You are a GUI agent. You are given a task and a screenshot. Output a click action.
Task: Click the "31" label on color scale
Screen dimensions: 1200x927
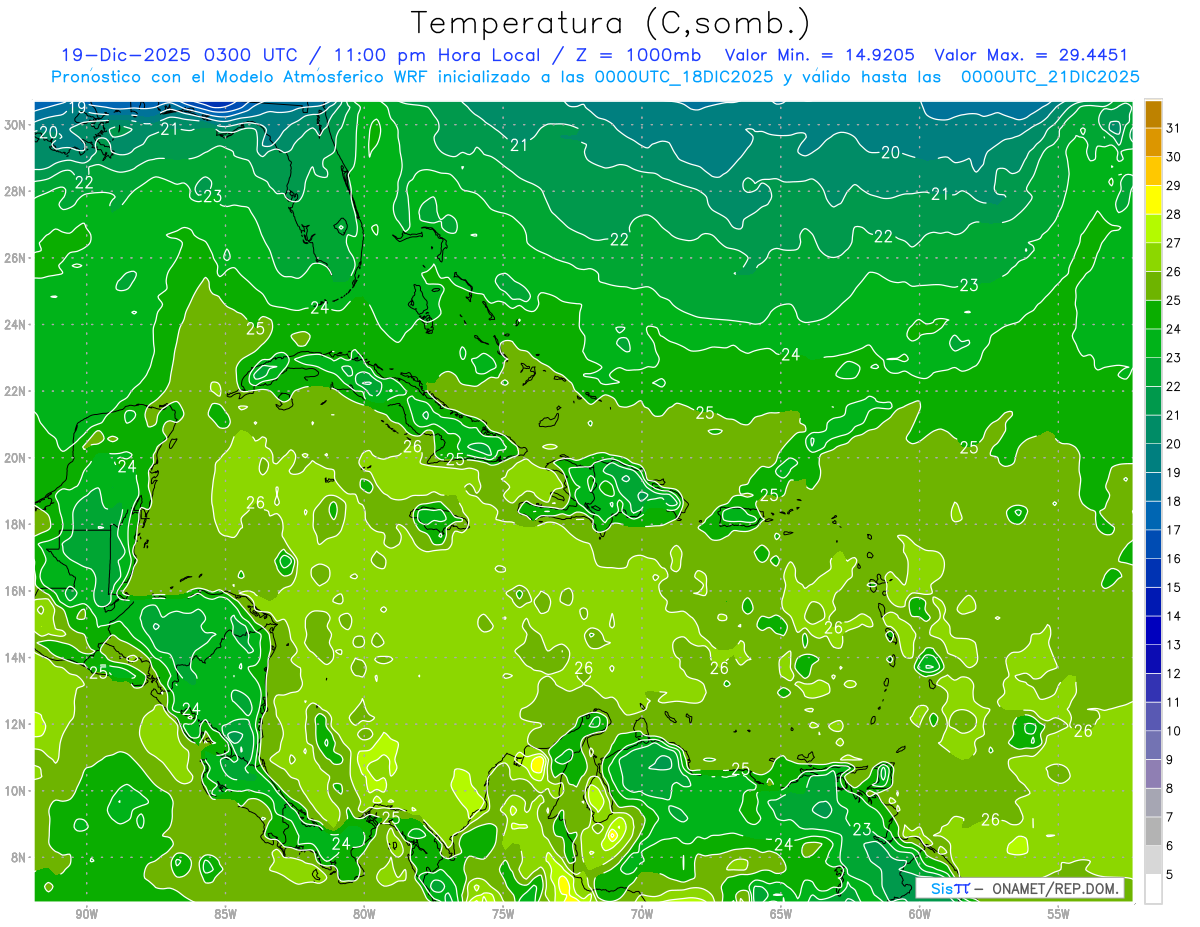click(1173, 127)
